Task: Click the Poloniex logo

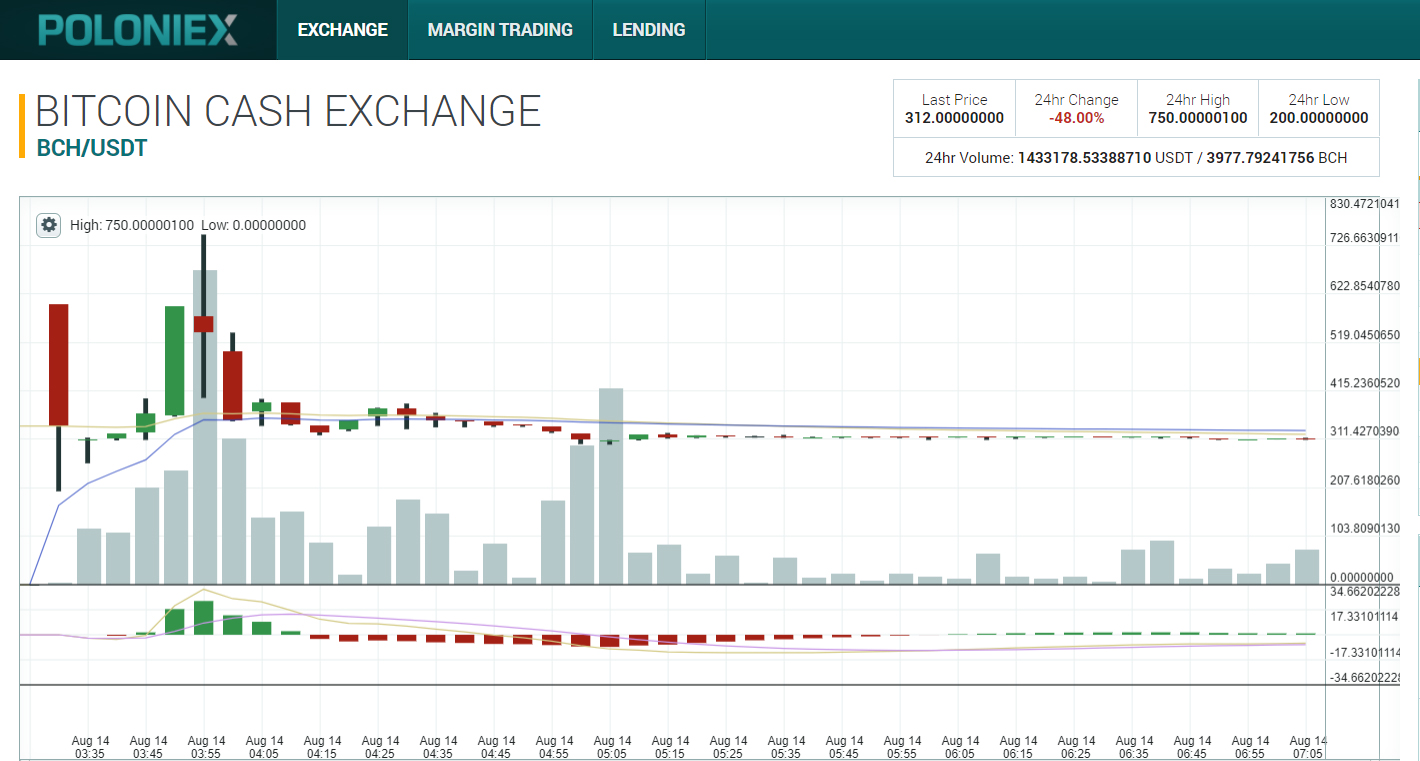Action: point(138,30)
